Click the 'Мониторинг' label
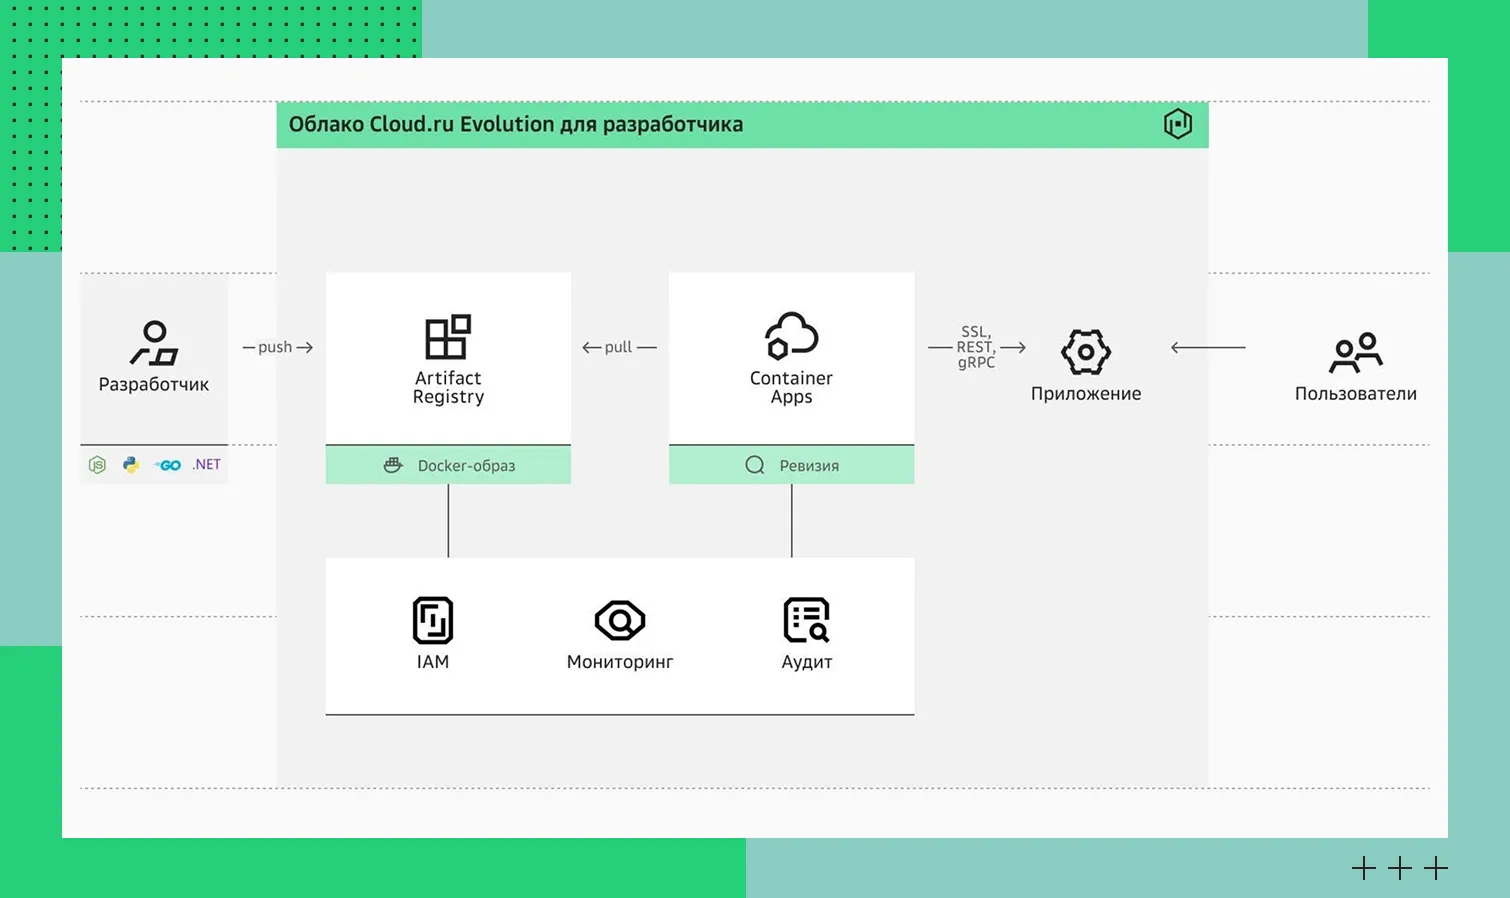1510x898 pixels. 620,662
